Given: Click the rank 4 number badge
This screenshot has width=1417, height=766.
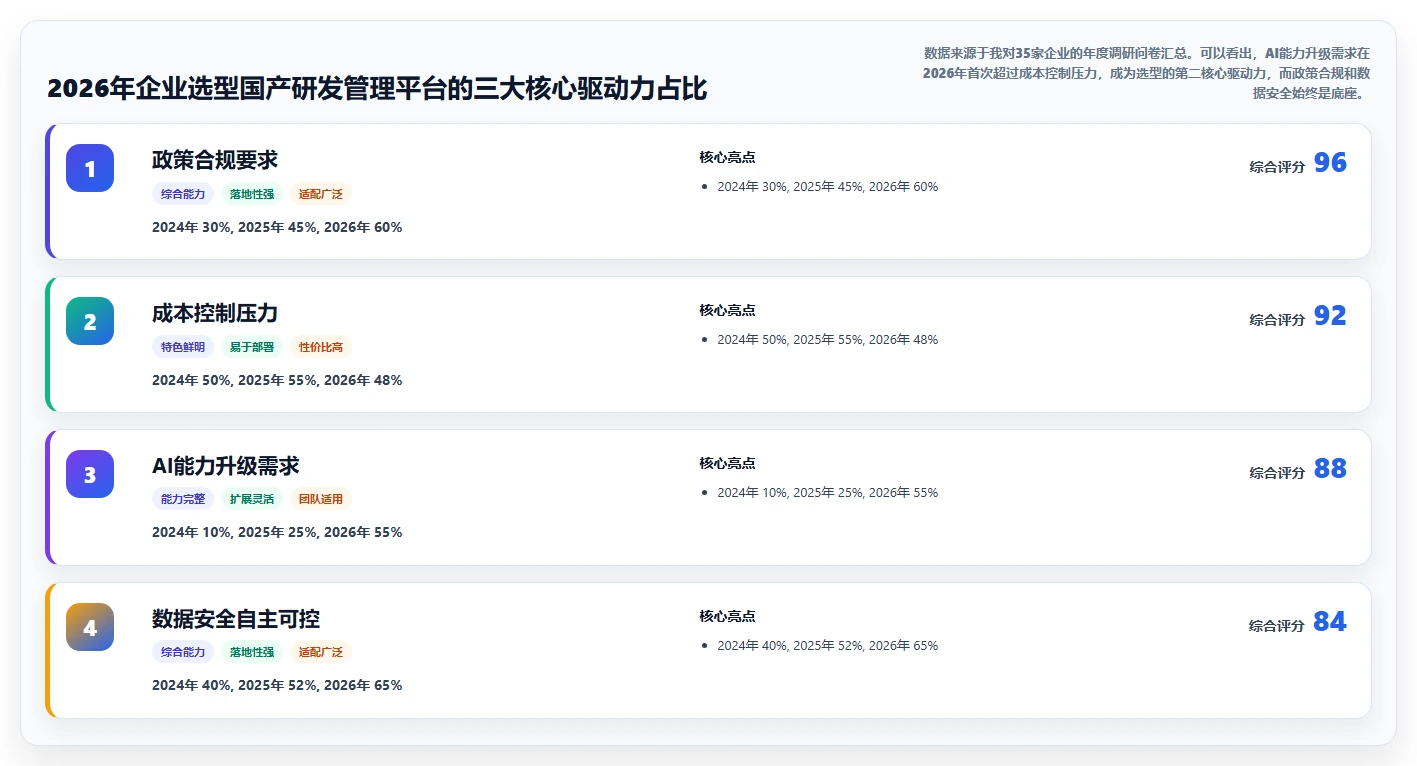Looking at the screenshot, I should click(90, 627).
